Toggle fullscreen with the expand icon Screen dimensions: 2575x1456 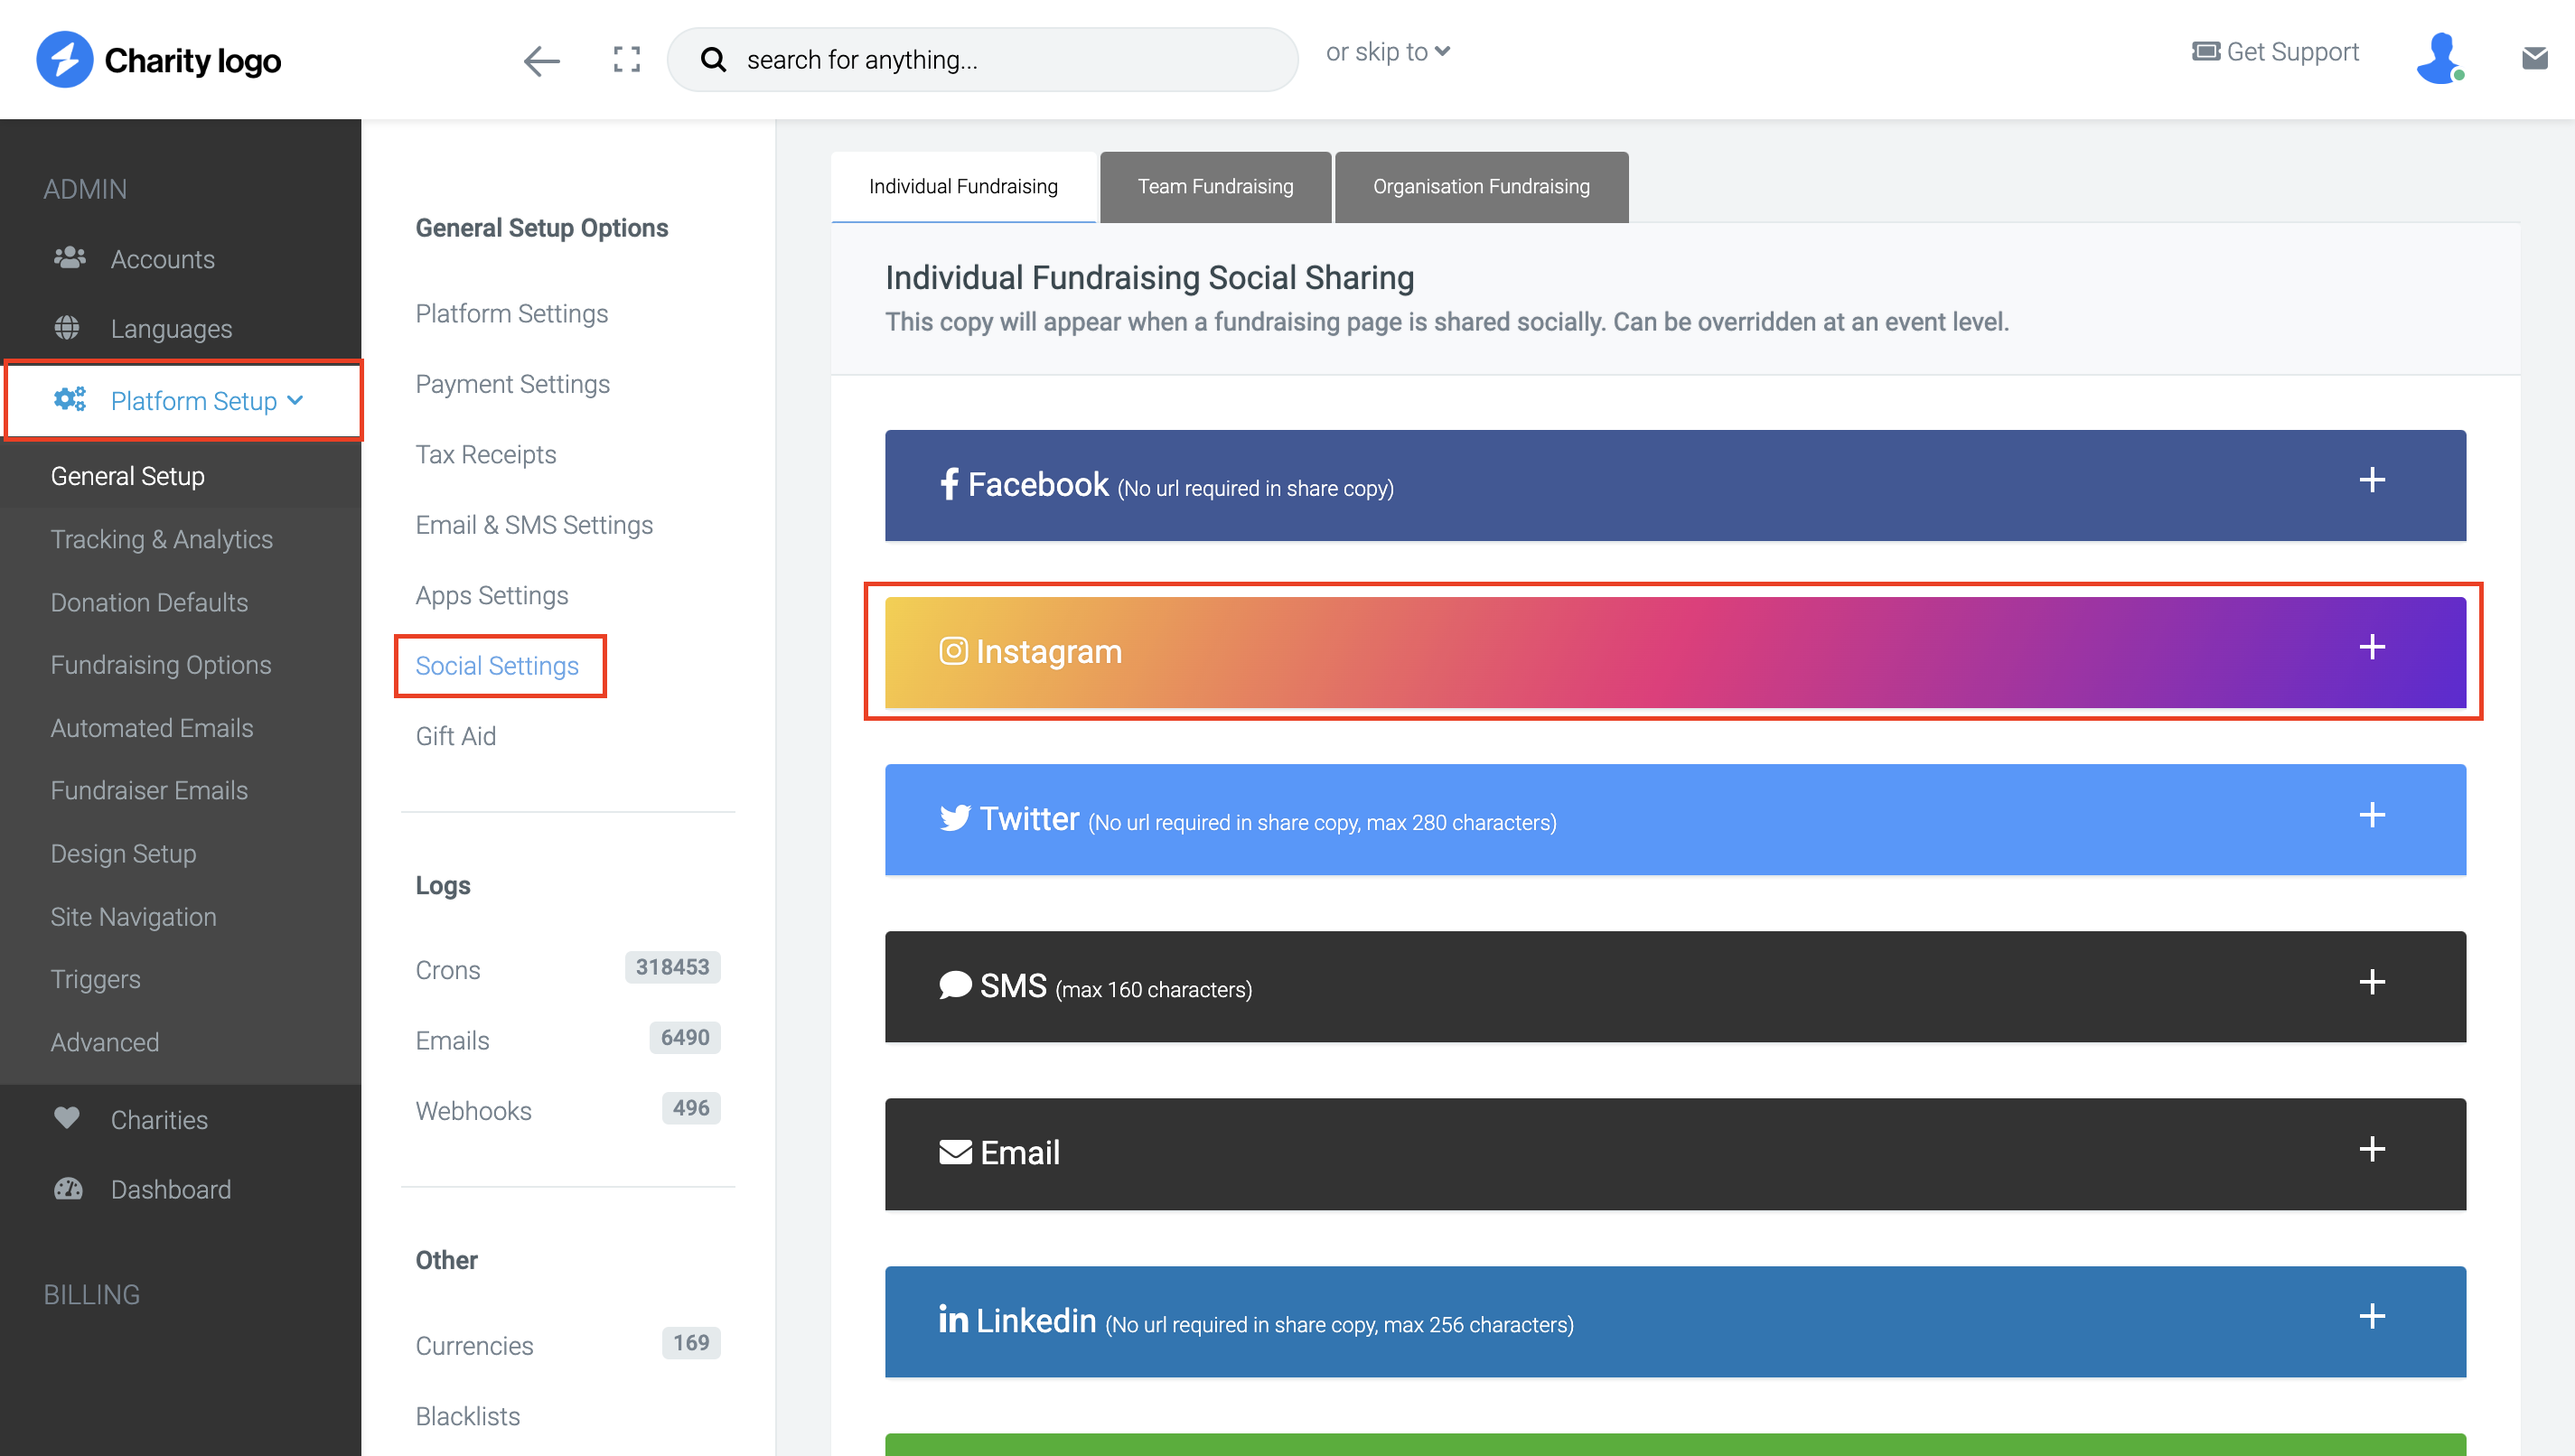tap(627, 59)
